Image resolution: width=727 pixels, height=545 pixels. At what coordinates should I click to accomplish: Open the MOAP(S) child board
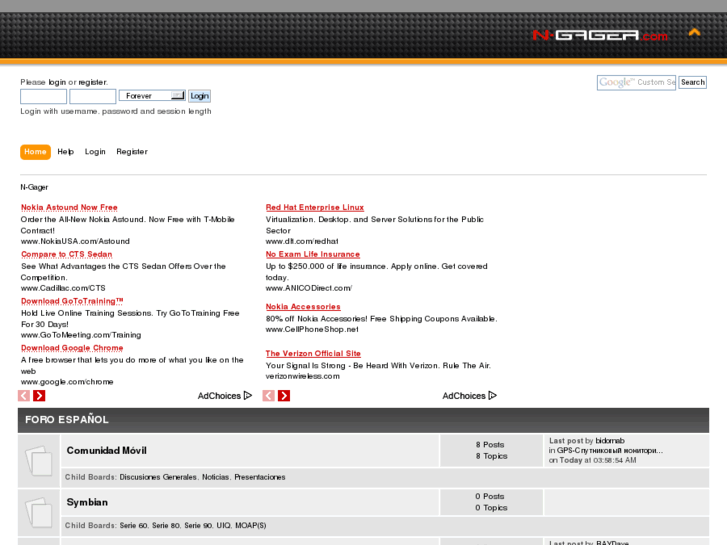[251, 526]
